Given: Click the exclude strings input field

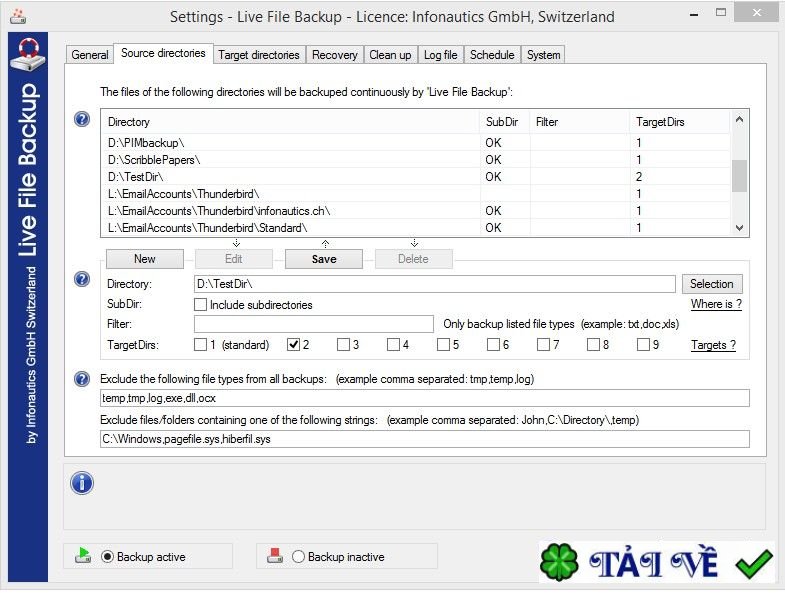Looking at the screenshot, I should click(425, 439).
